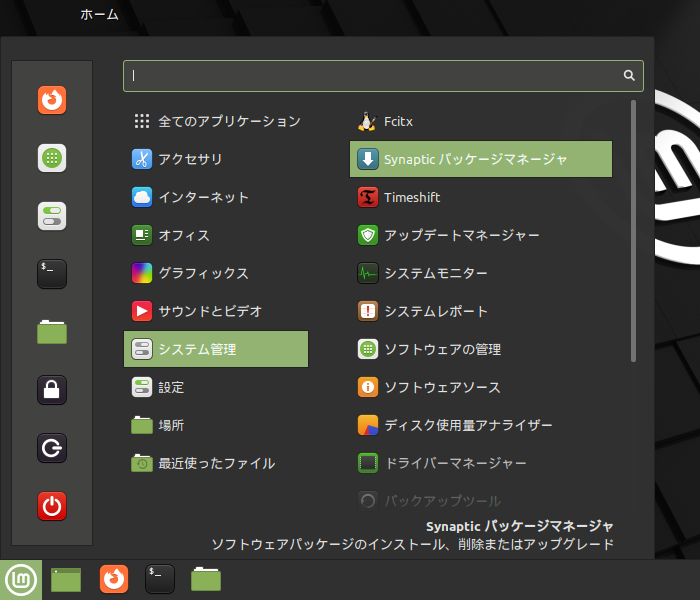
Task: Open the 場所 category
Action: click(216, 425)
